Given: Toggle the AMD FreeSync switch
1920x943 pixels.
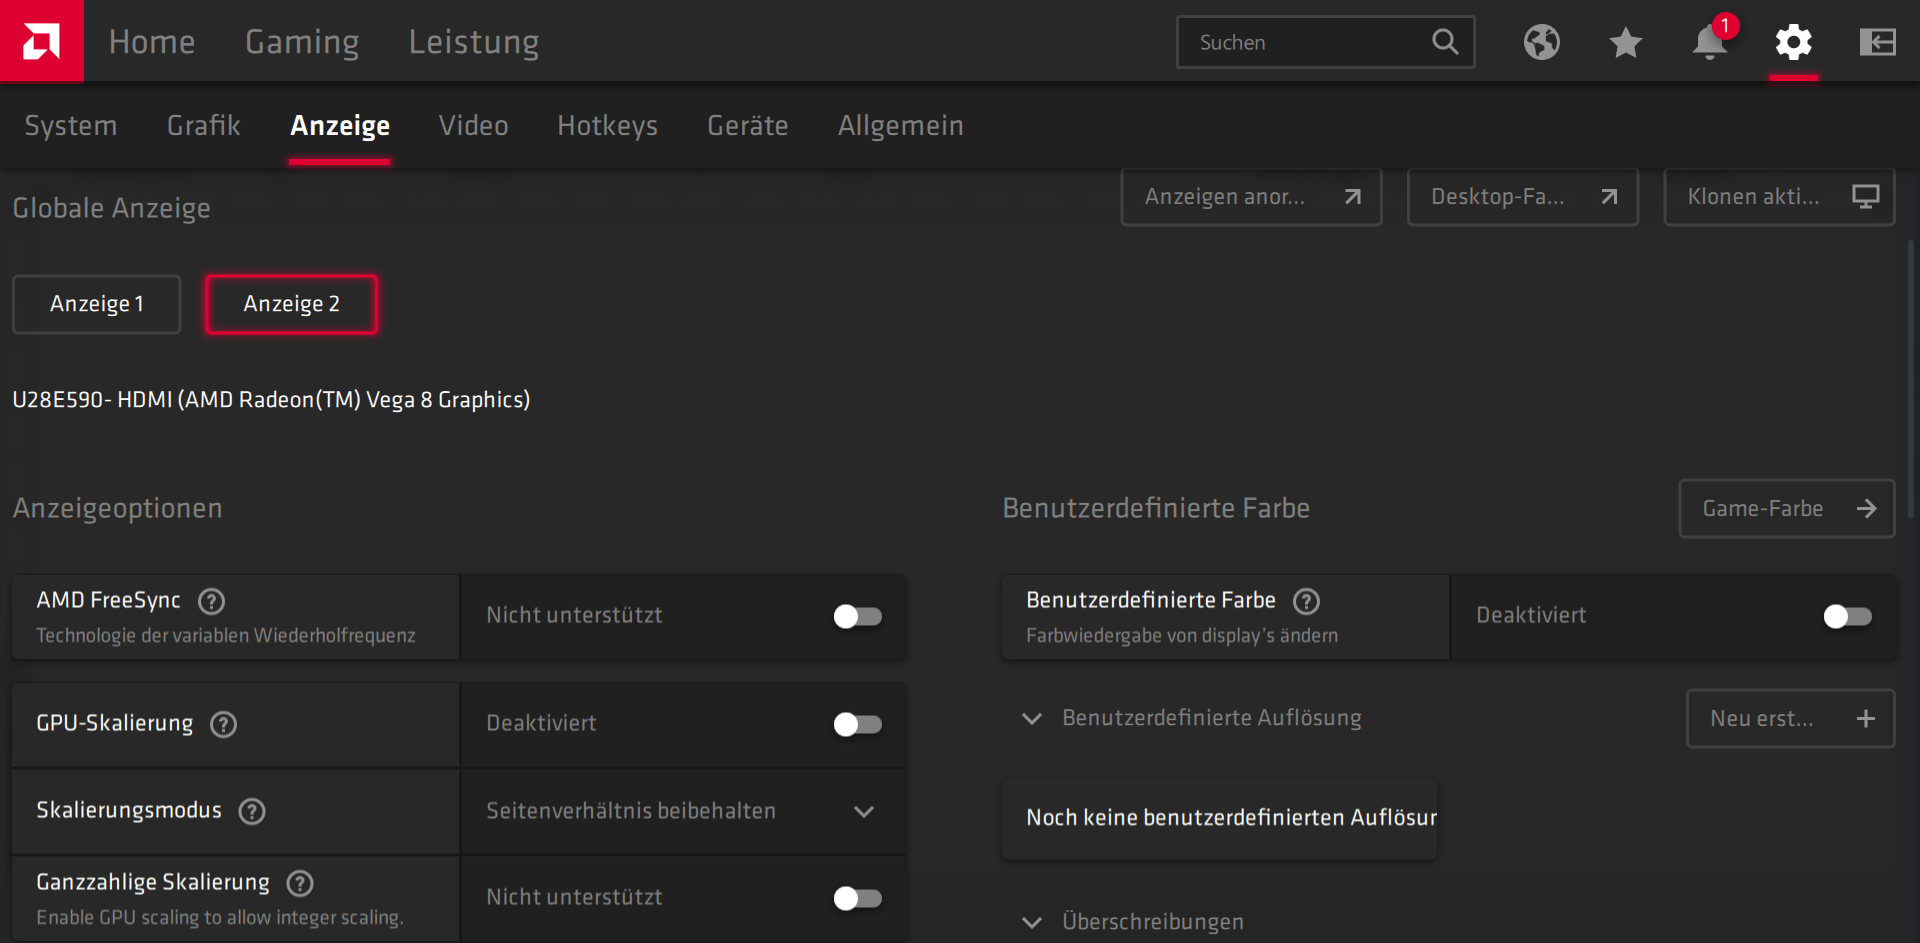Looking at the screenshot, I should 857,616.
